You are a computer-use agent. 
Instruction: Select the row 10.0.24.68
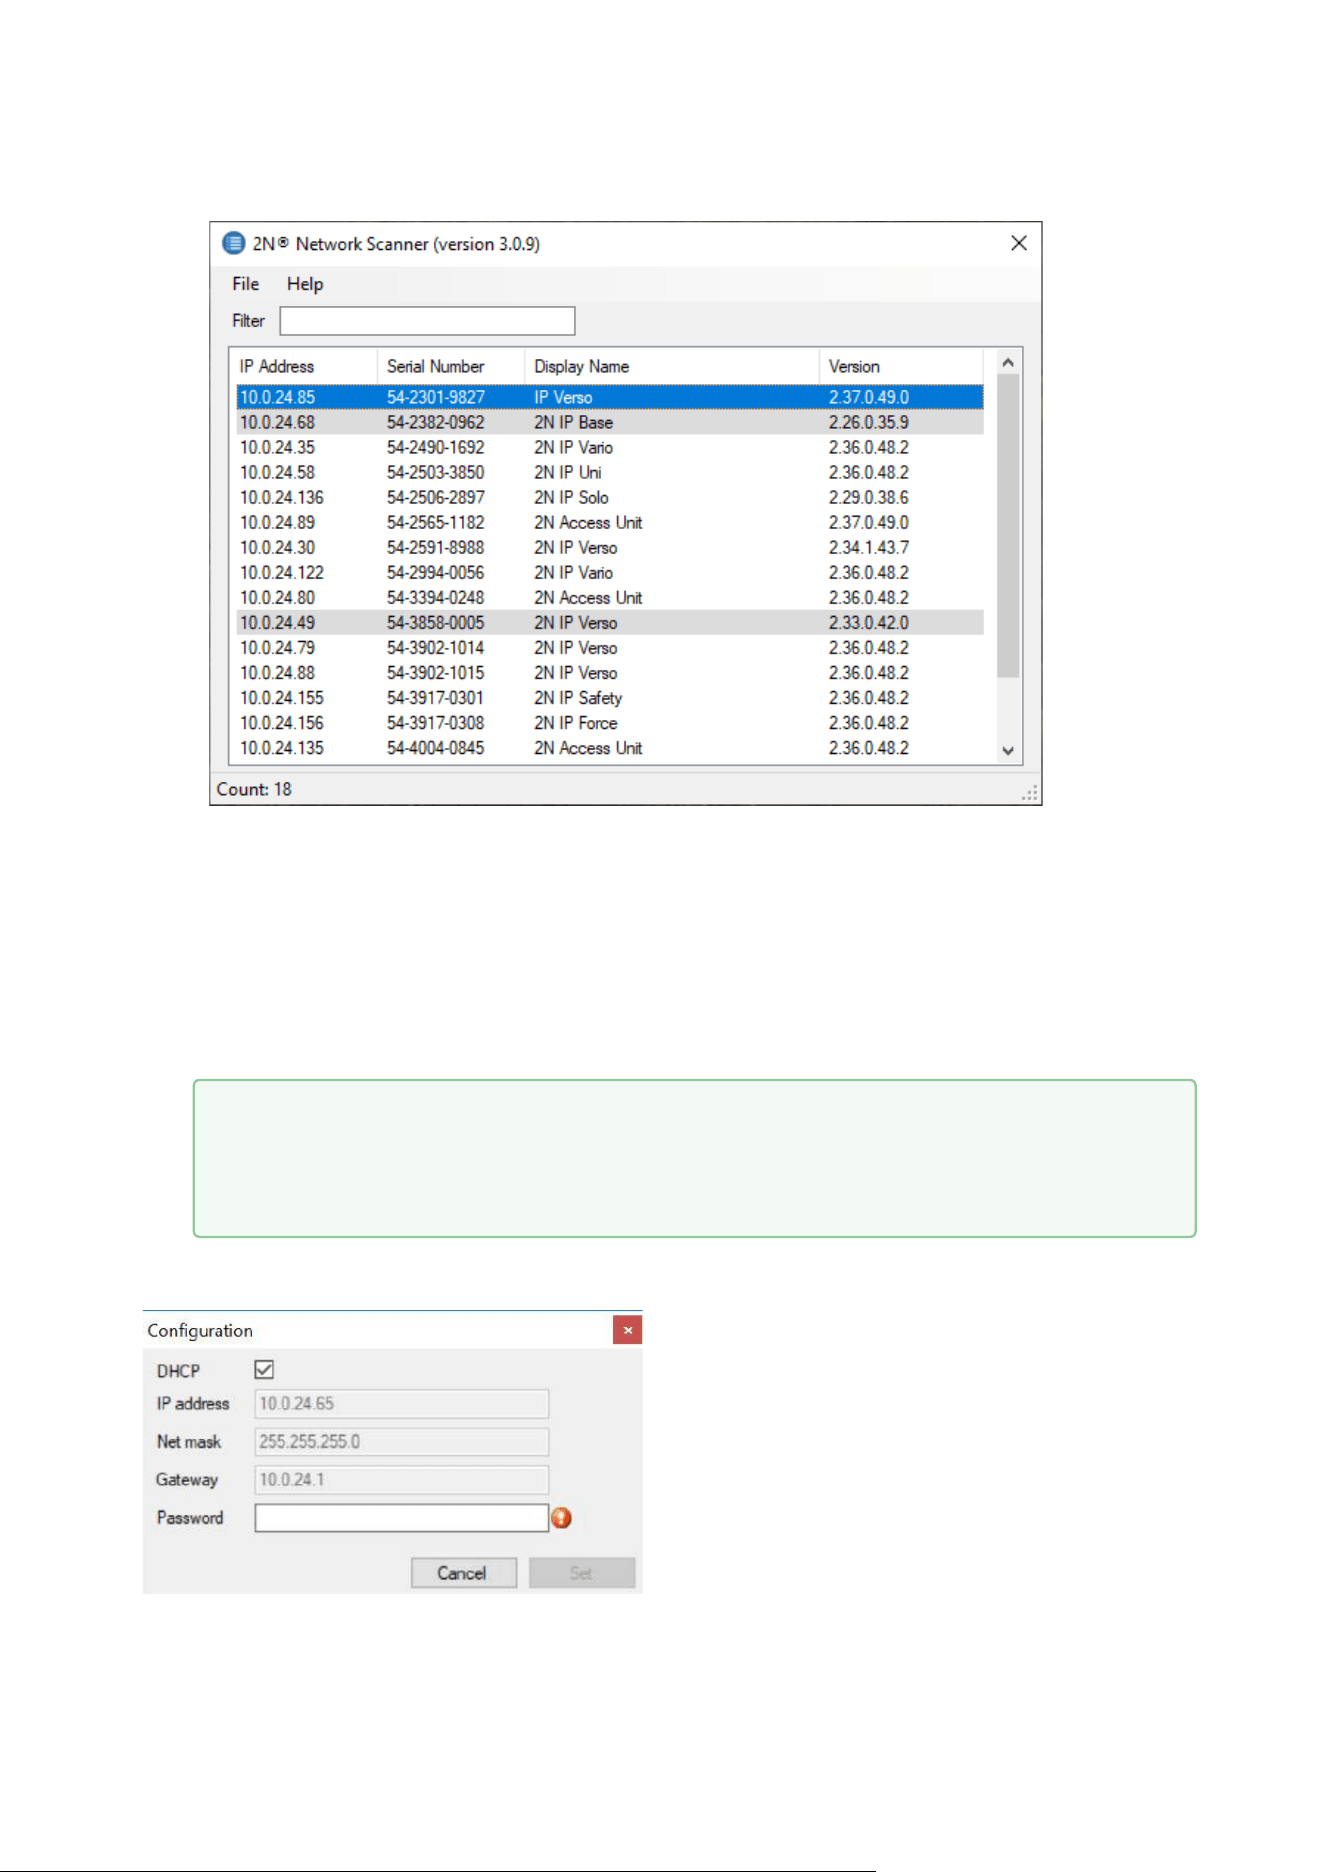[610, 422]
